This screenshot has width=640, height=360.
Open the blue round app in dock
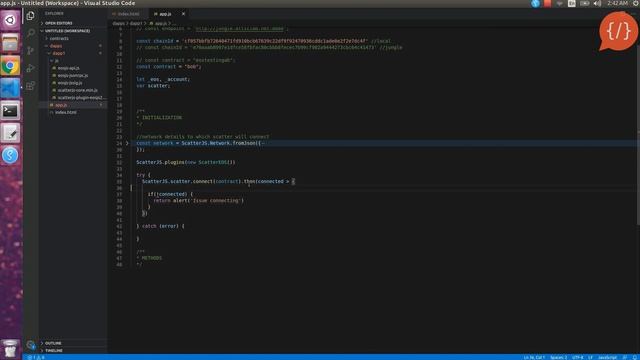click(x=10, y=155)
